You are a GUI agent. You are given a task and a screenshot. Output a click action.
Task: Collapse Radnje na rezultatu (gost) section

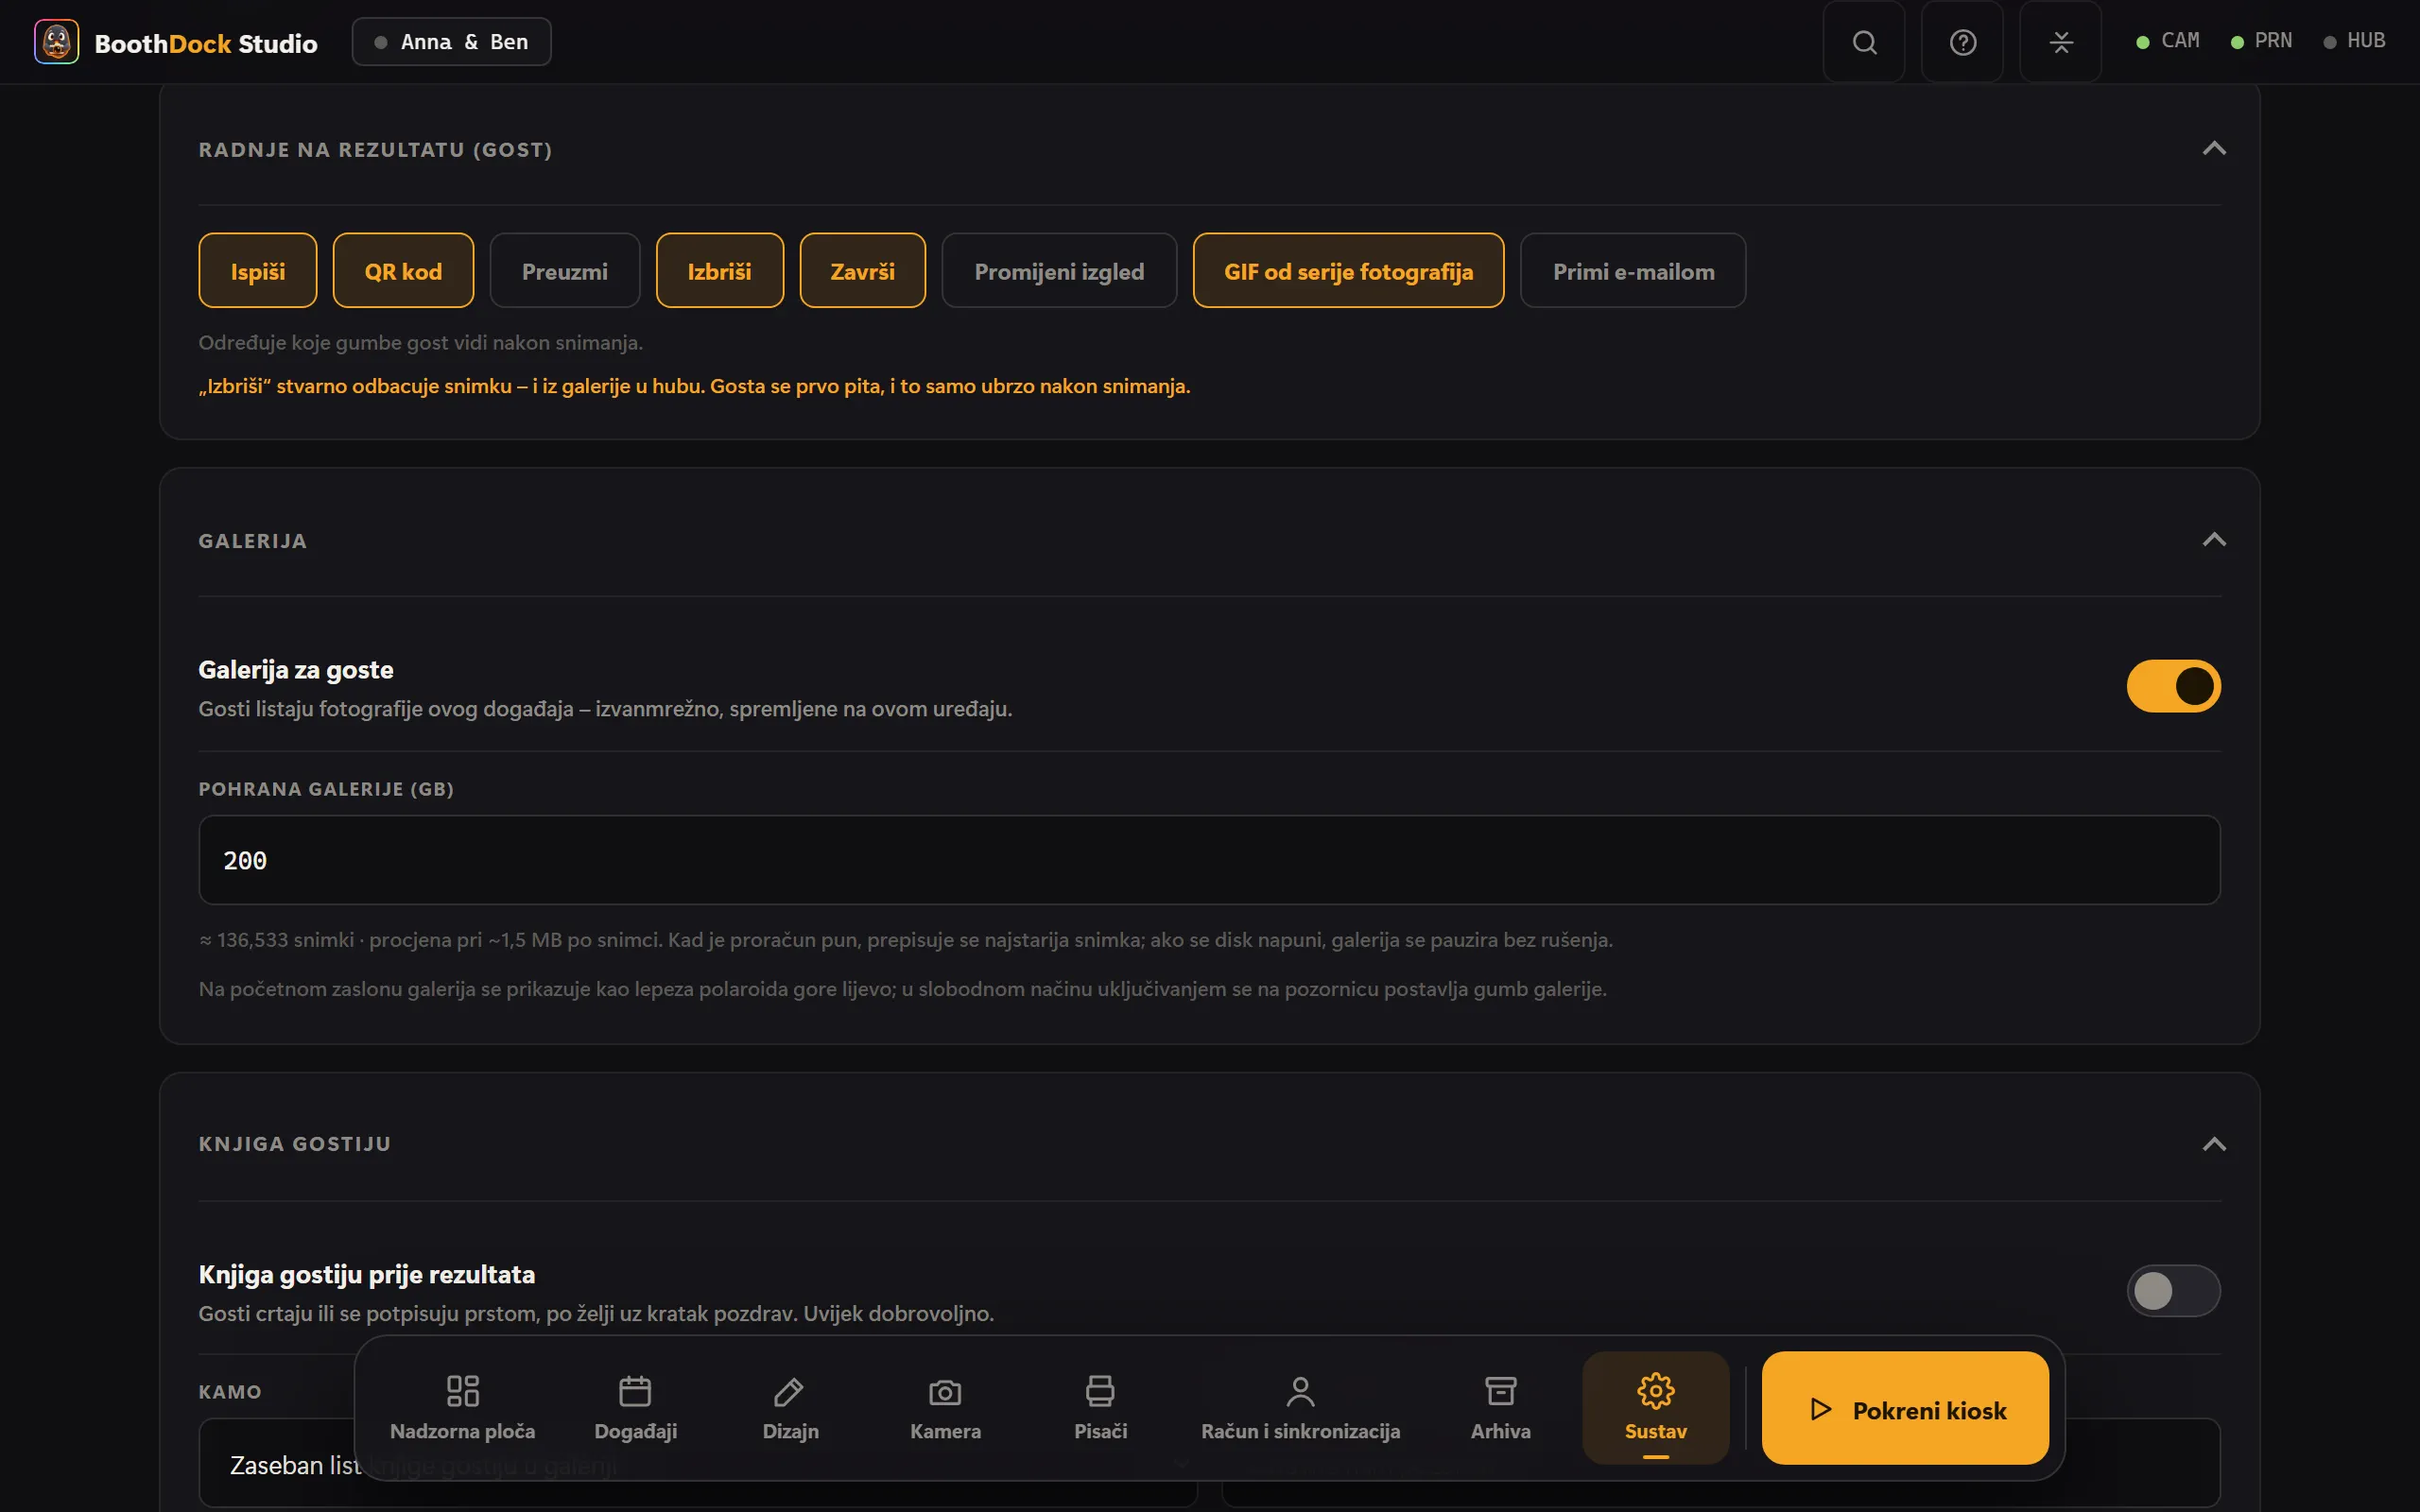click(x=2214, y=149)
